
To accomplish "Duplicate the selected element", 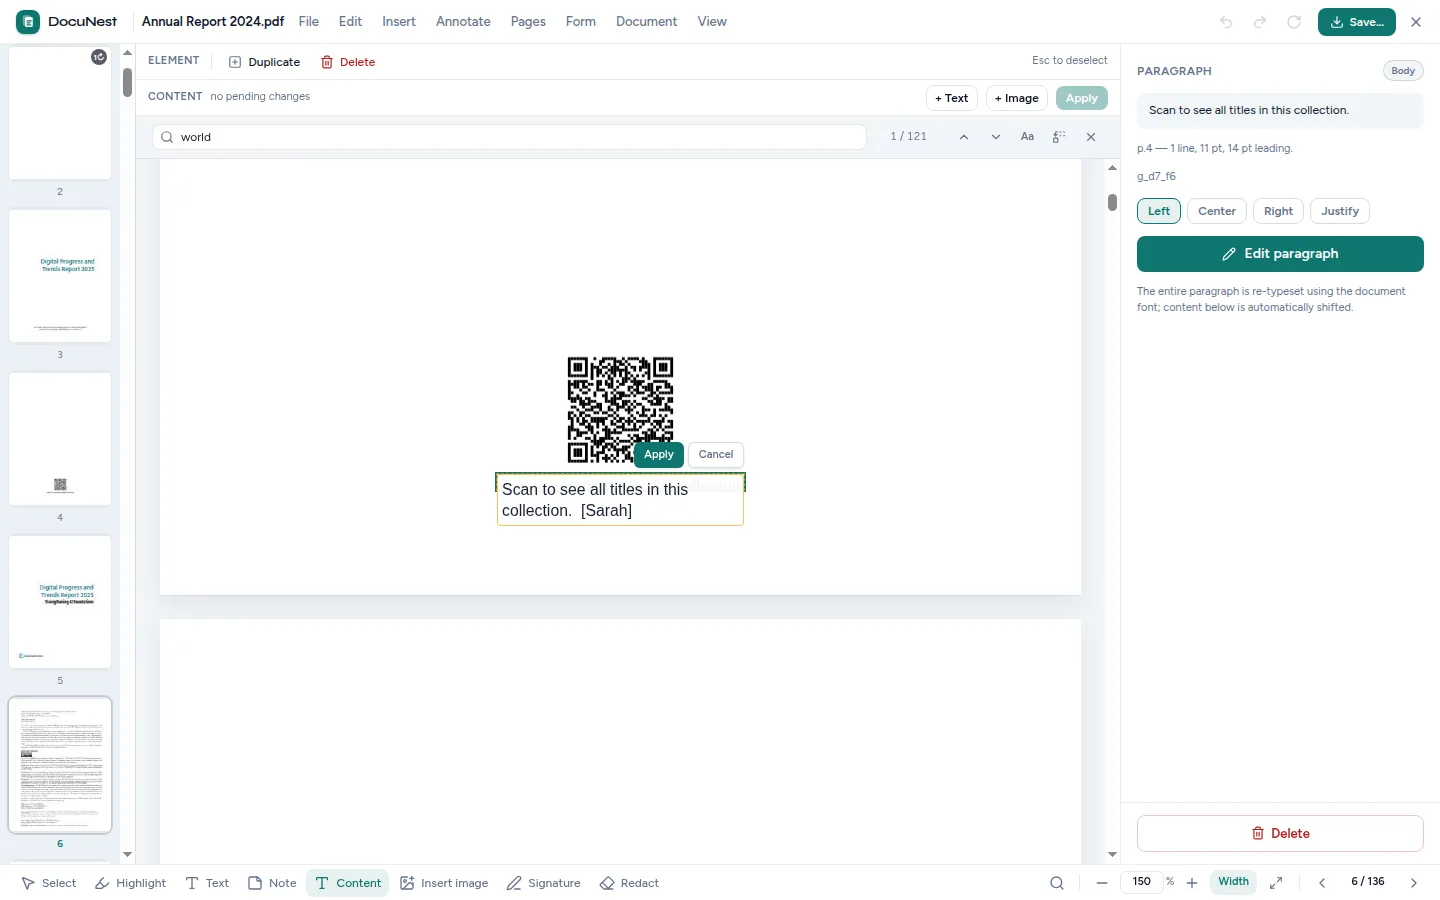I will coord(265,62).
